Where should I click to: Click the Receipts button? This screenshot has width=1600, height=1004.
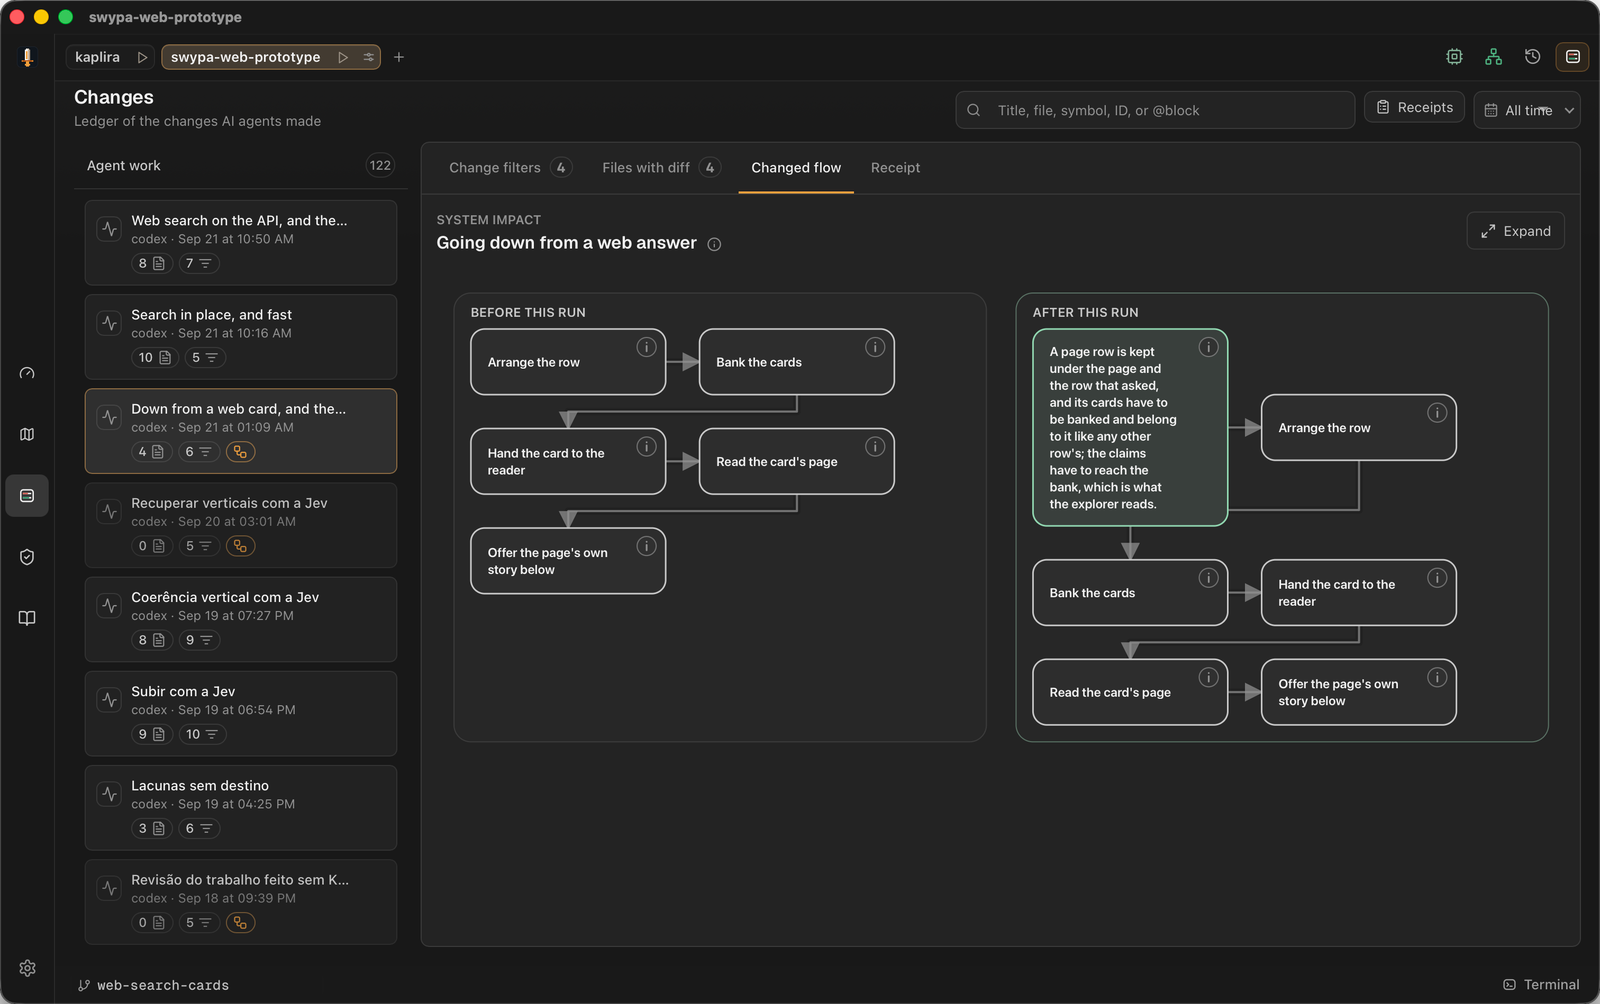pyautogui.click(x=1414, y=108)
